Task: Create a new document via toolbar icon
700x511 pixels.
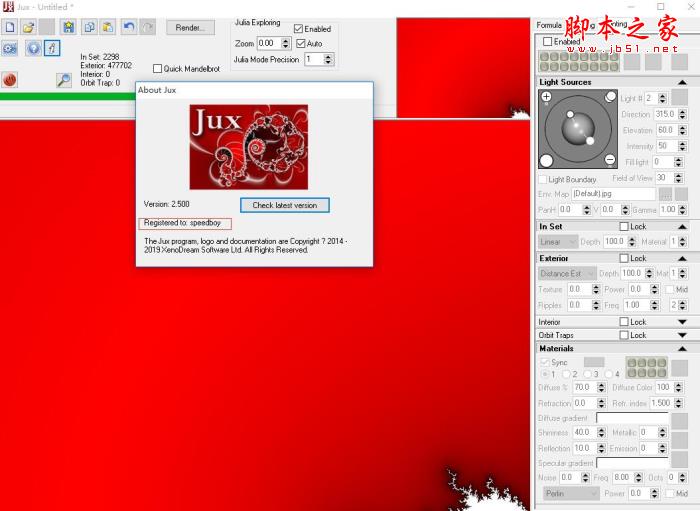Action: 10,27
